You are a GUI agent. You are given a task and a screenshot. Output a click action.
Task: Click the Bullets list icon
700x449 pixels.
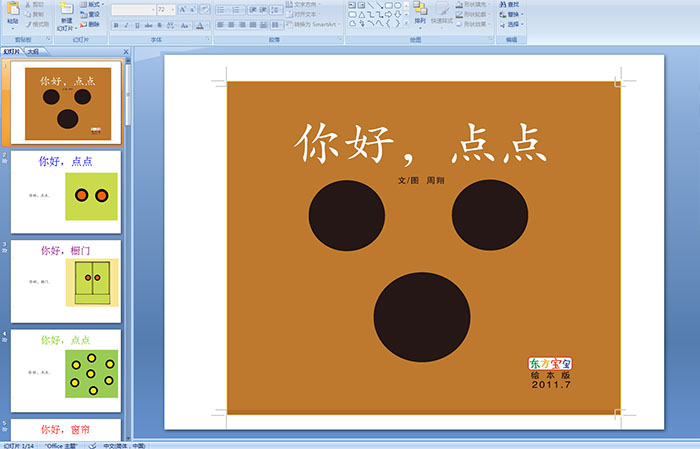click(223, 9)
